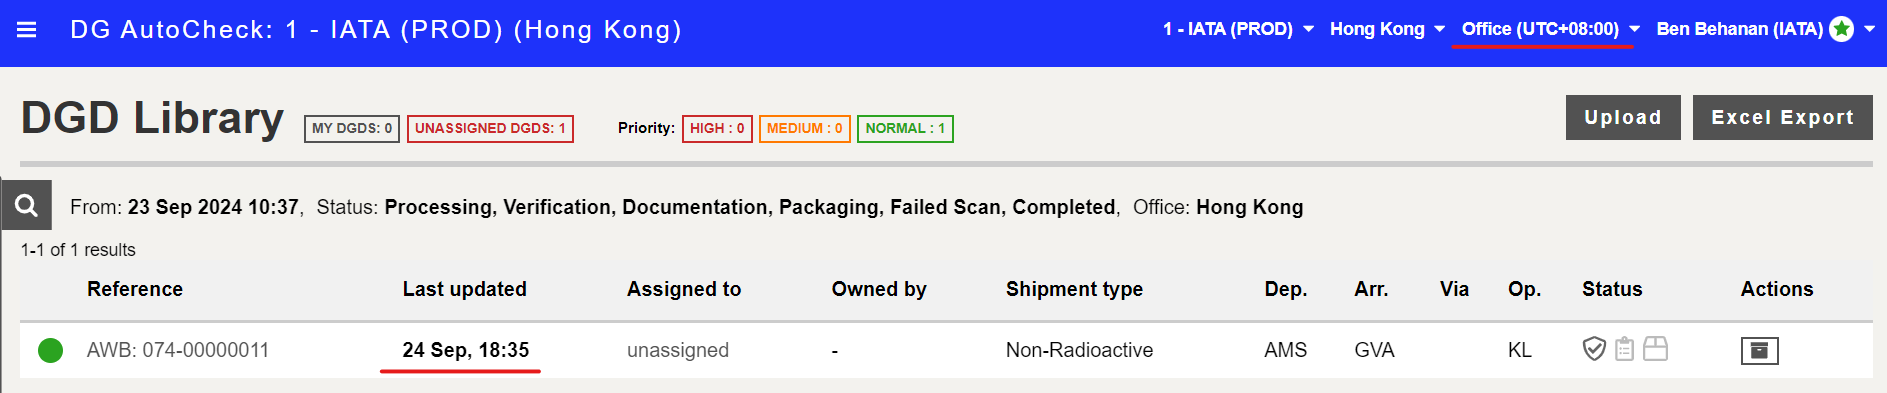Click the green star user badge
This screenshot has width=1887, height=393.
(1841, 29)
